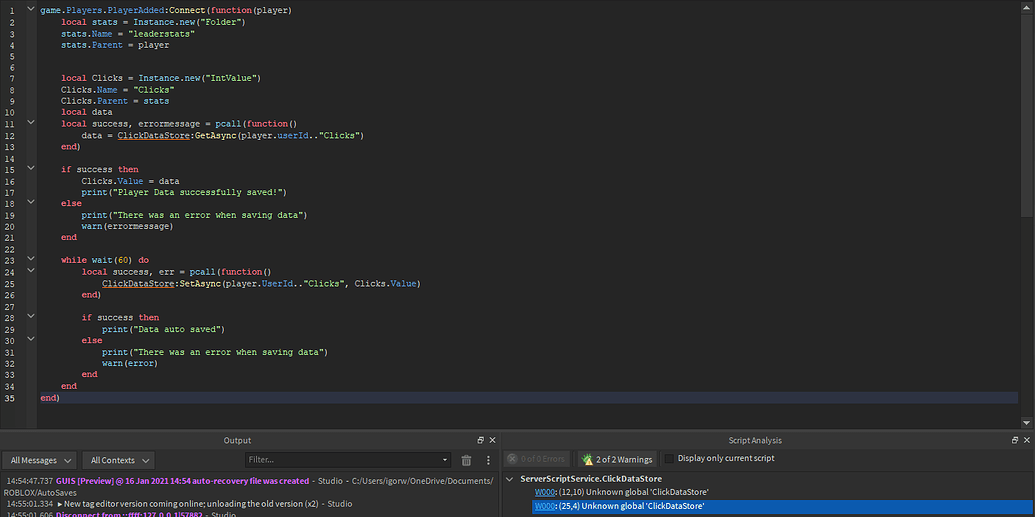Viewport: 1035px width, 517px height.
Task: Collapse the 'if success then' block line 28
Action: pyautogui.click(x=30, y=317)
